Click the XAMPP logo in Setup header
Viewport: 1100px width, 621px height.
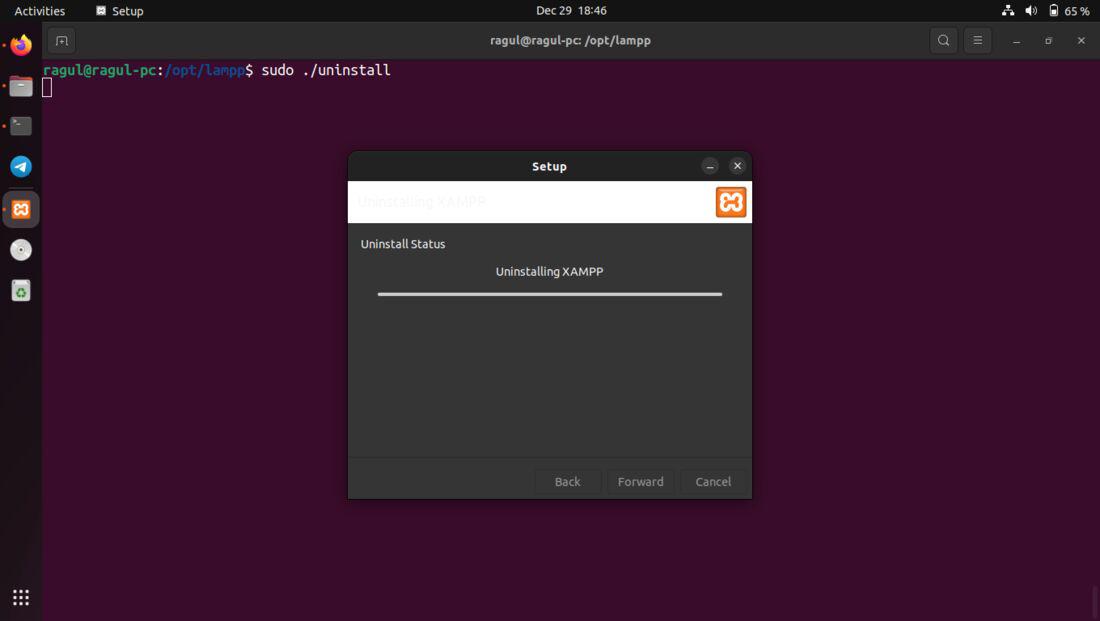coord(730,202)
